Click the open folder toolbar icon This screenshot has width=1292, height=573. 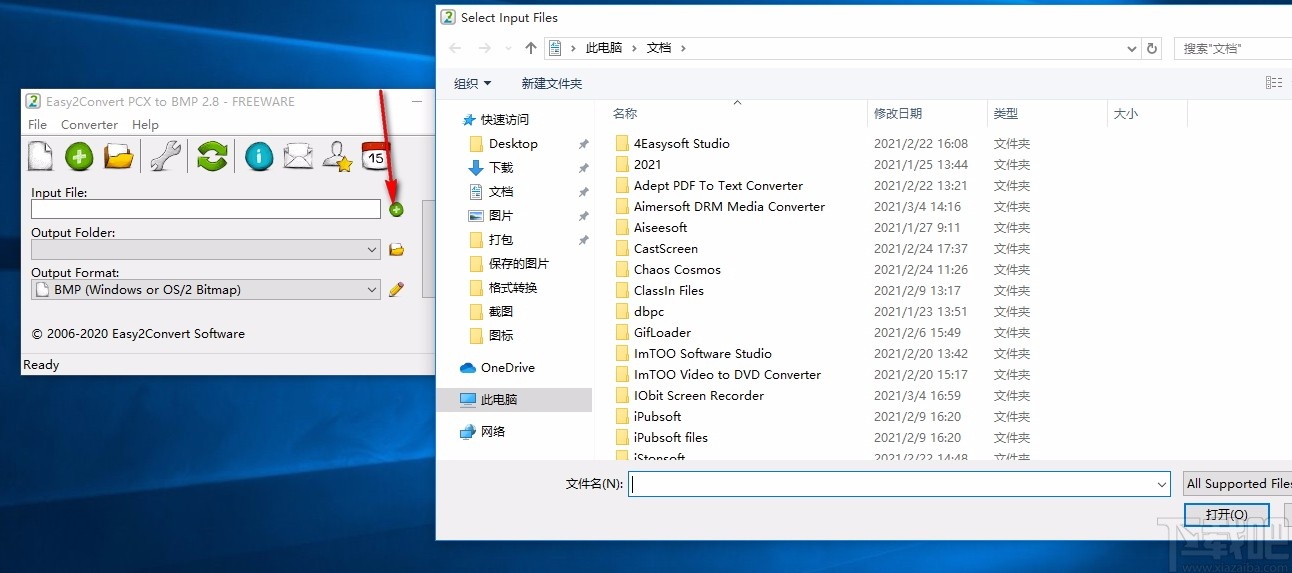(119, 156)
